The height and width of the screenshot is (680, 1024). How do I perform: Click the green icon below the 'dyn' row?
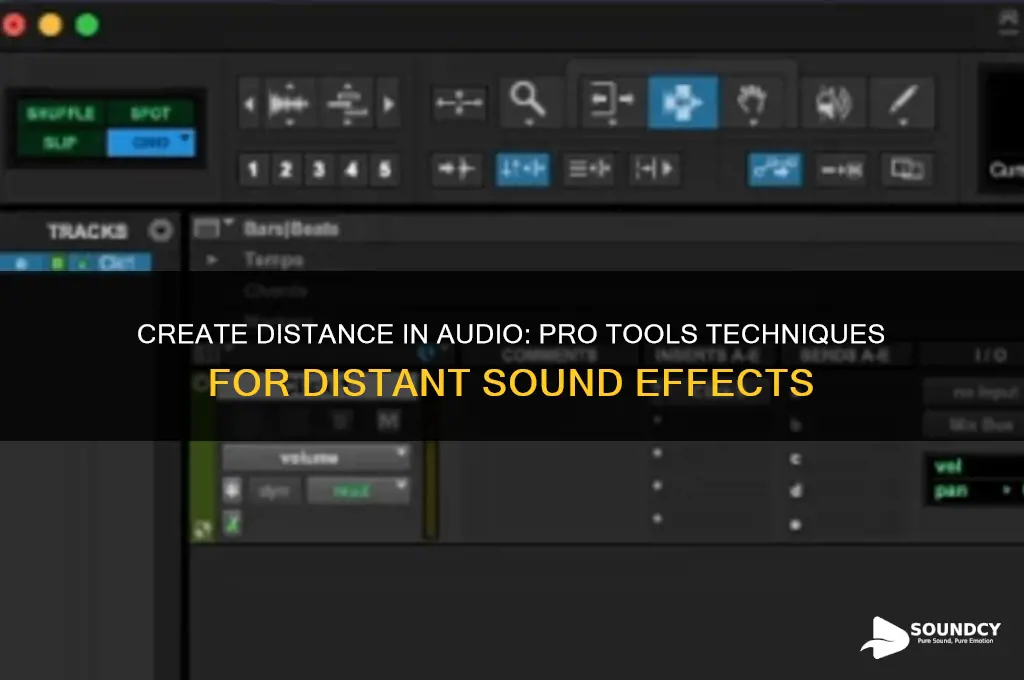point(232,523)
